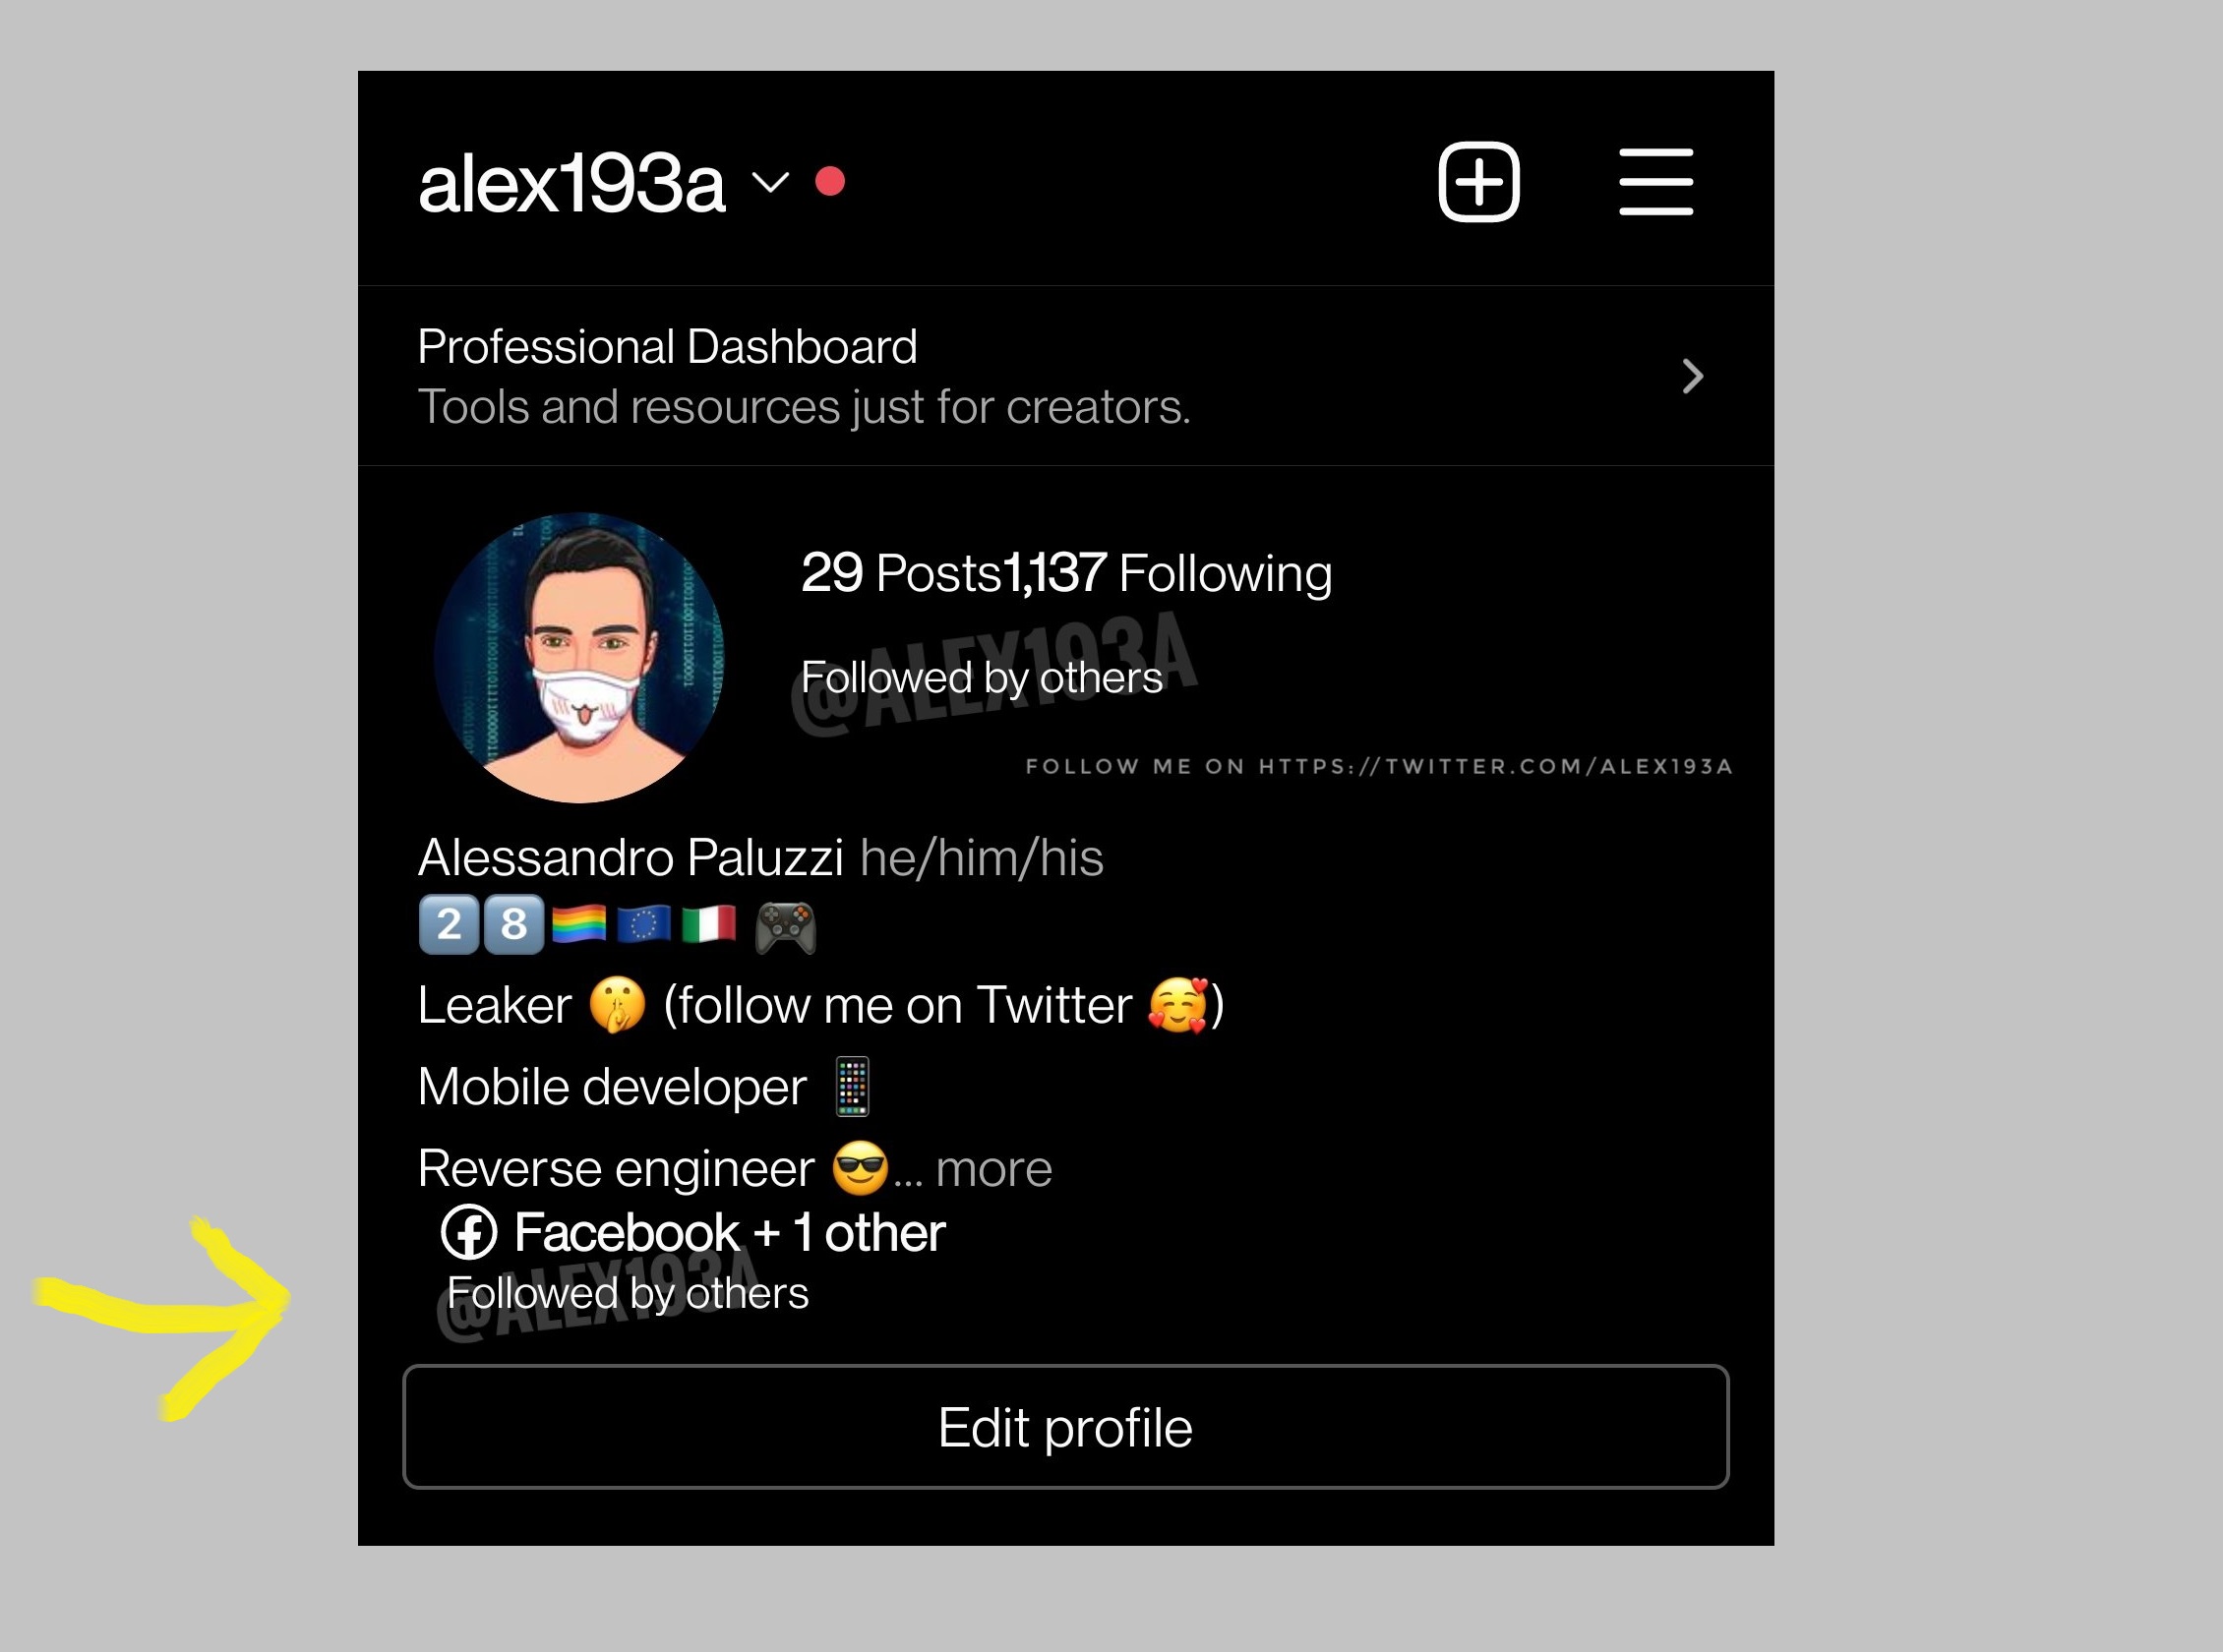Click the mobile phone emoji in the bio

852,1086
